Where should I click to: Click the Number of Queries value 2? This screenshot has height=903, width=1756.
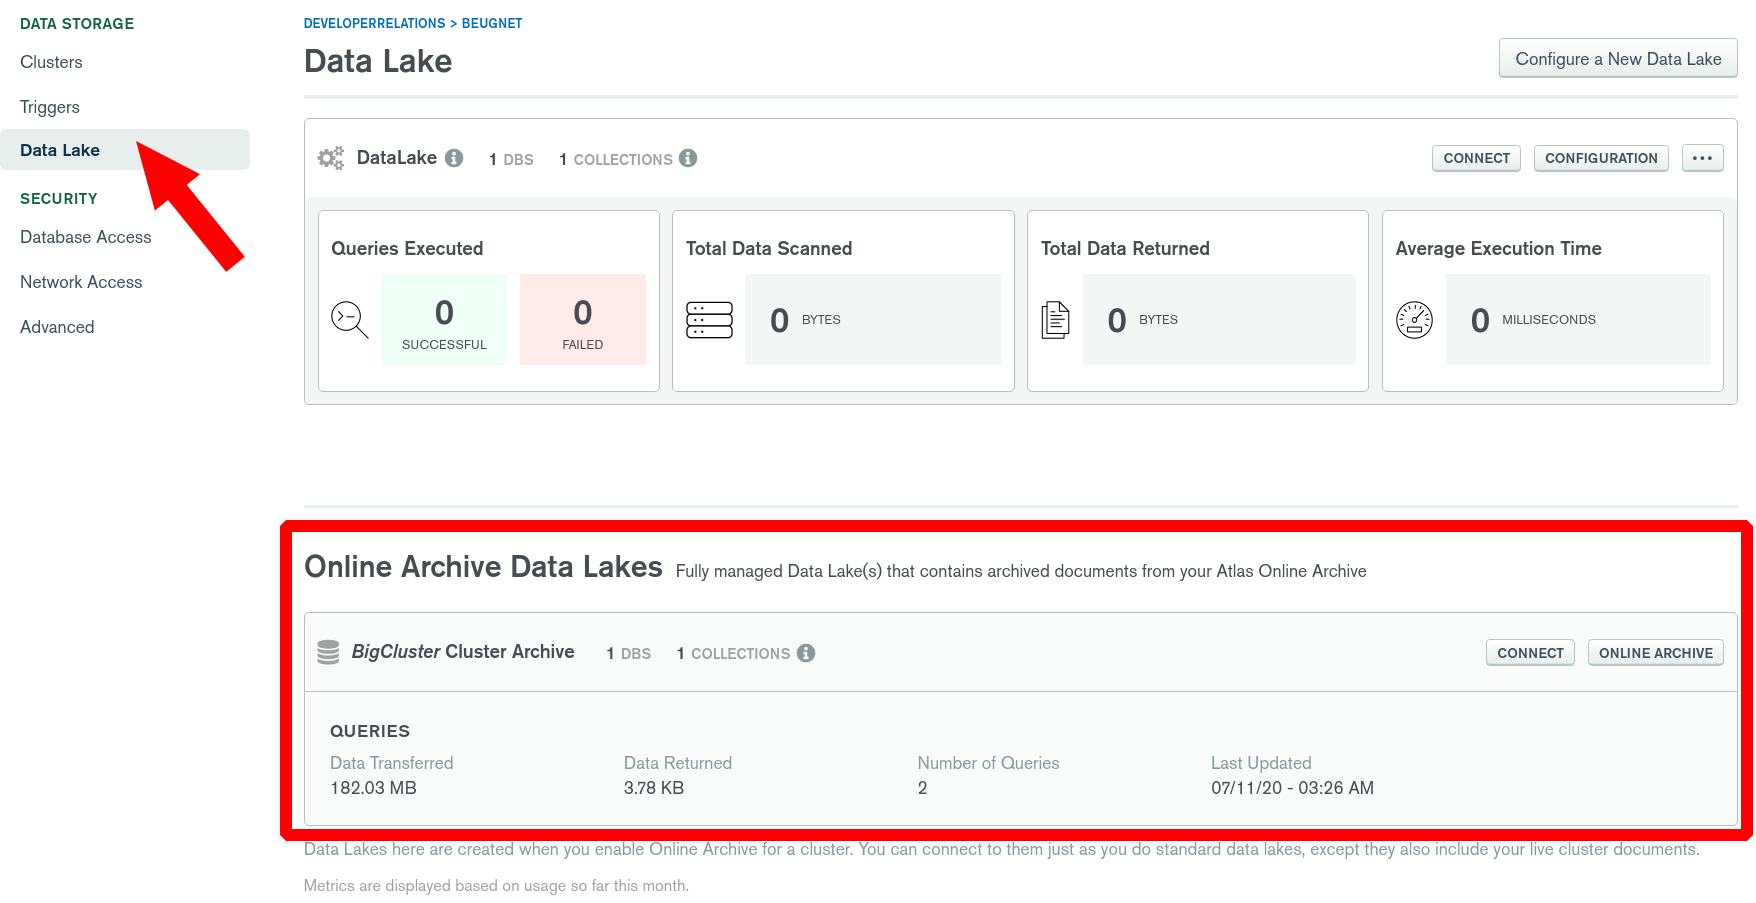point(922,788)
